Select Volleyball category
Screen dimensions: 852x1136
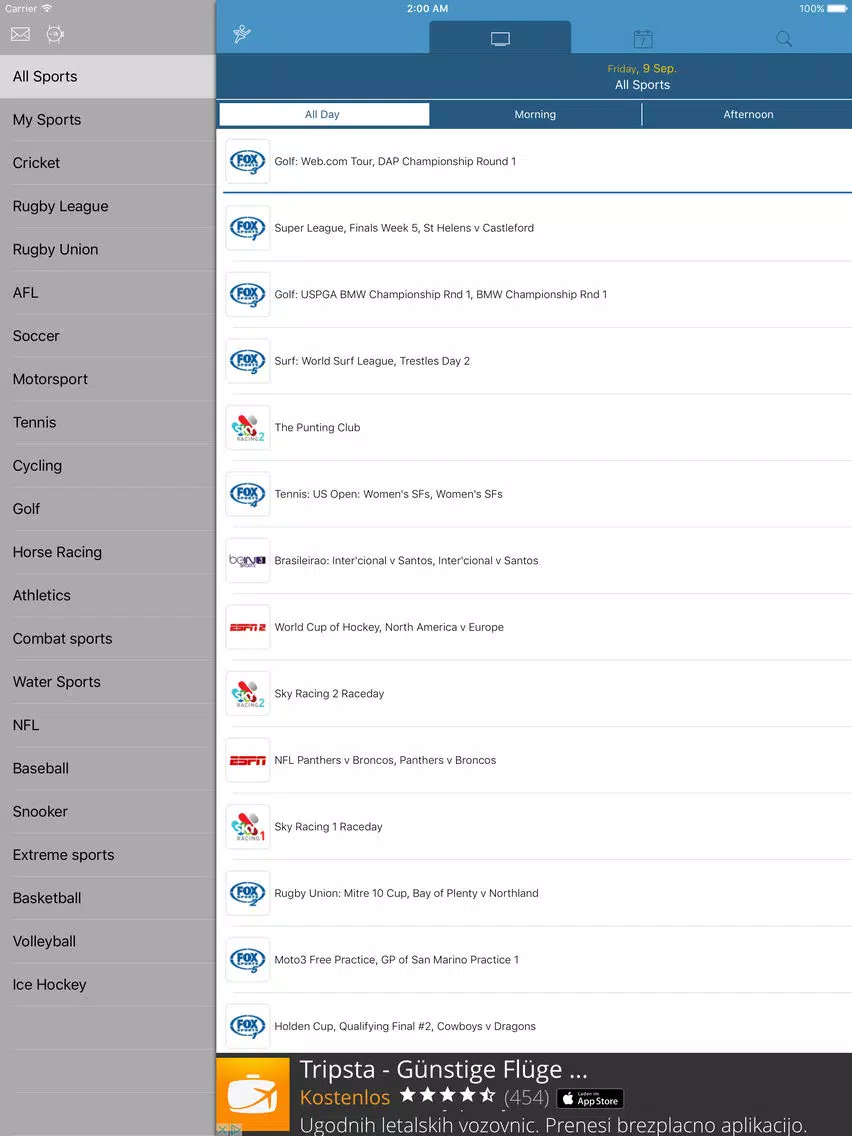(x=107, y=941)
